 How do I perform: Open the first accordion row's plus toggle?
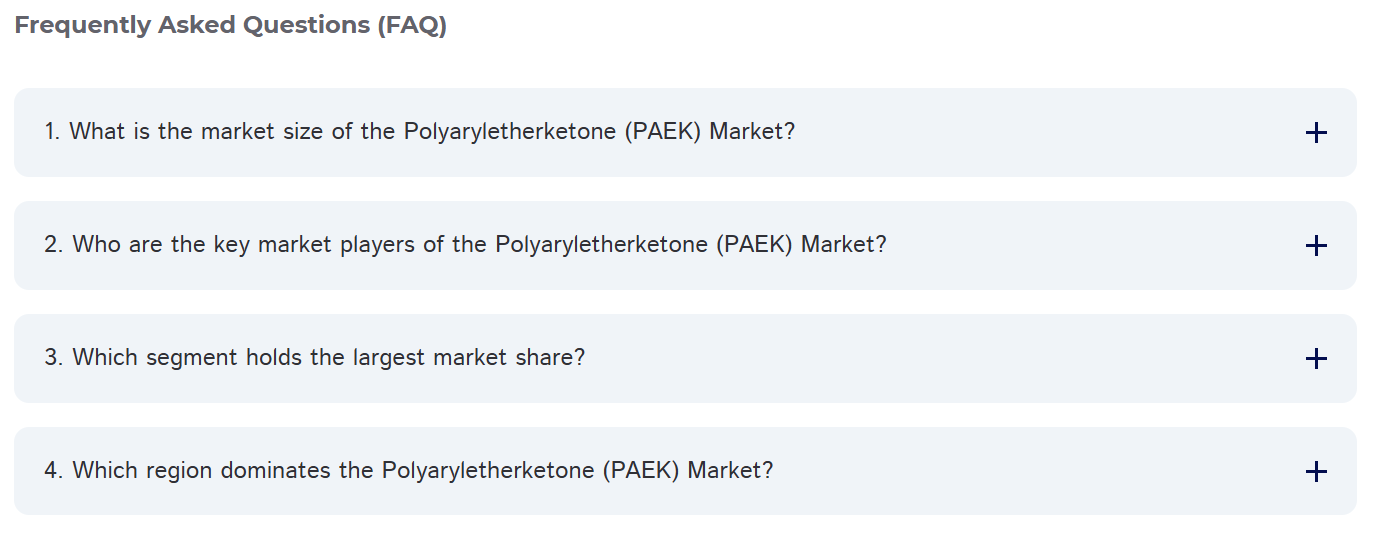tap(1316, 132)
